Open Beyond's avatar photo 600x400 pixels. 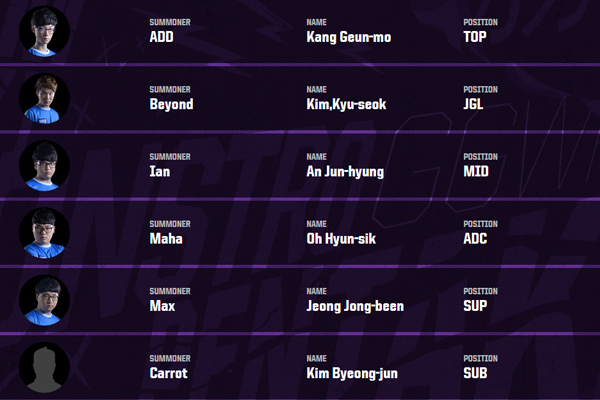pos(44,98)
